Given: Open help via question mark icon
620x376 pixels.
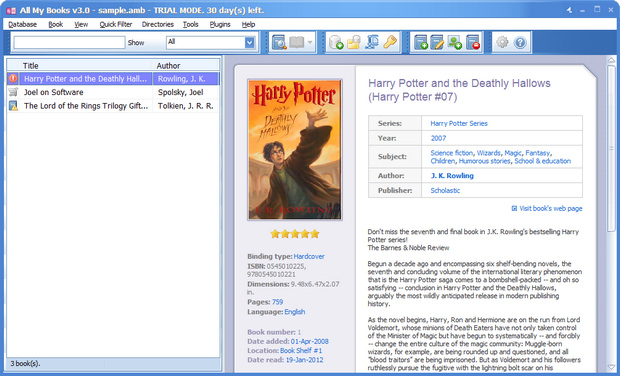Looking at the screenshot, I should tap(520, 42).
